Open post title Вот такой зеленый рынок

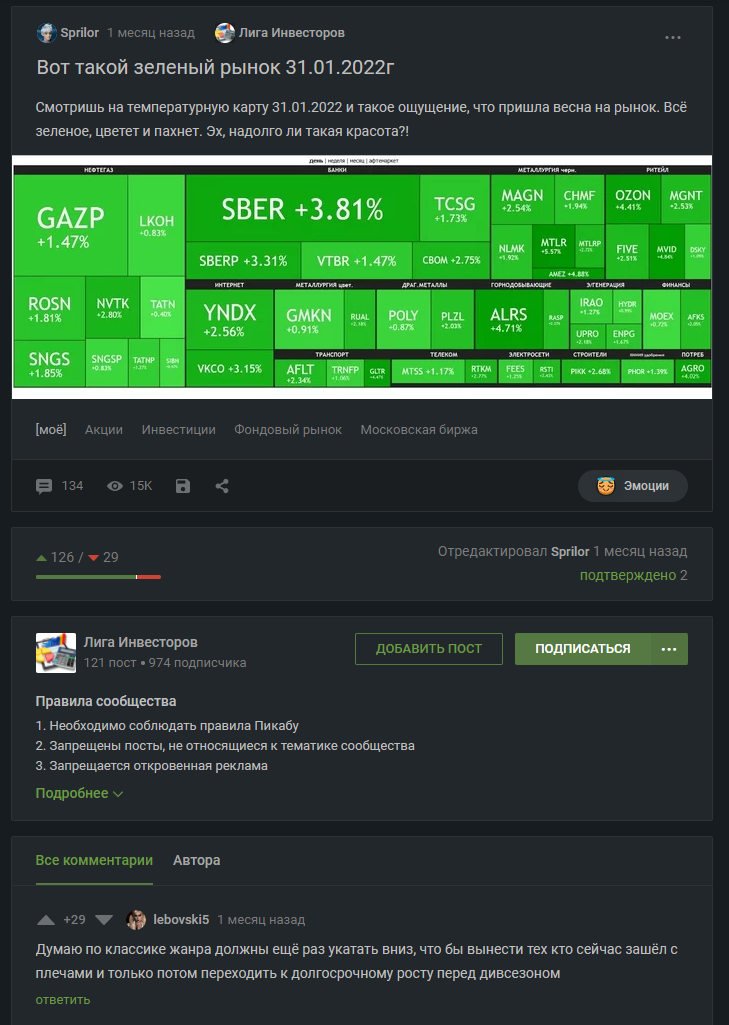coord(215,67)
